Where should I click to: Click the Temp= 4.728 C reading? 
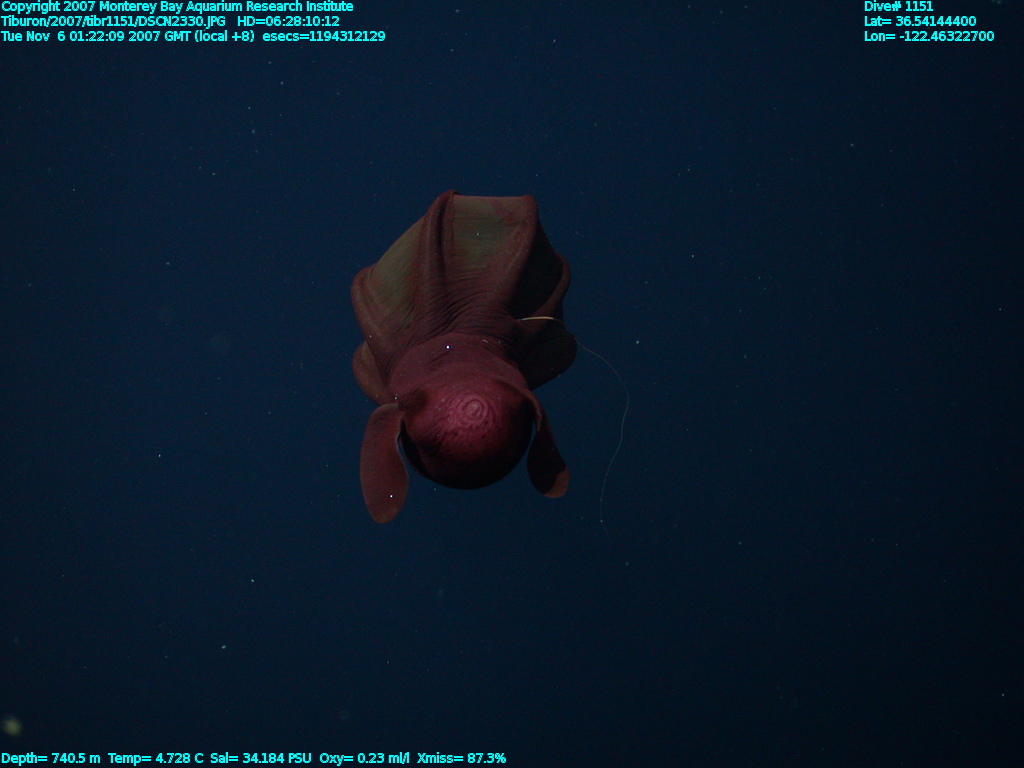(x=155, y=758)
